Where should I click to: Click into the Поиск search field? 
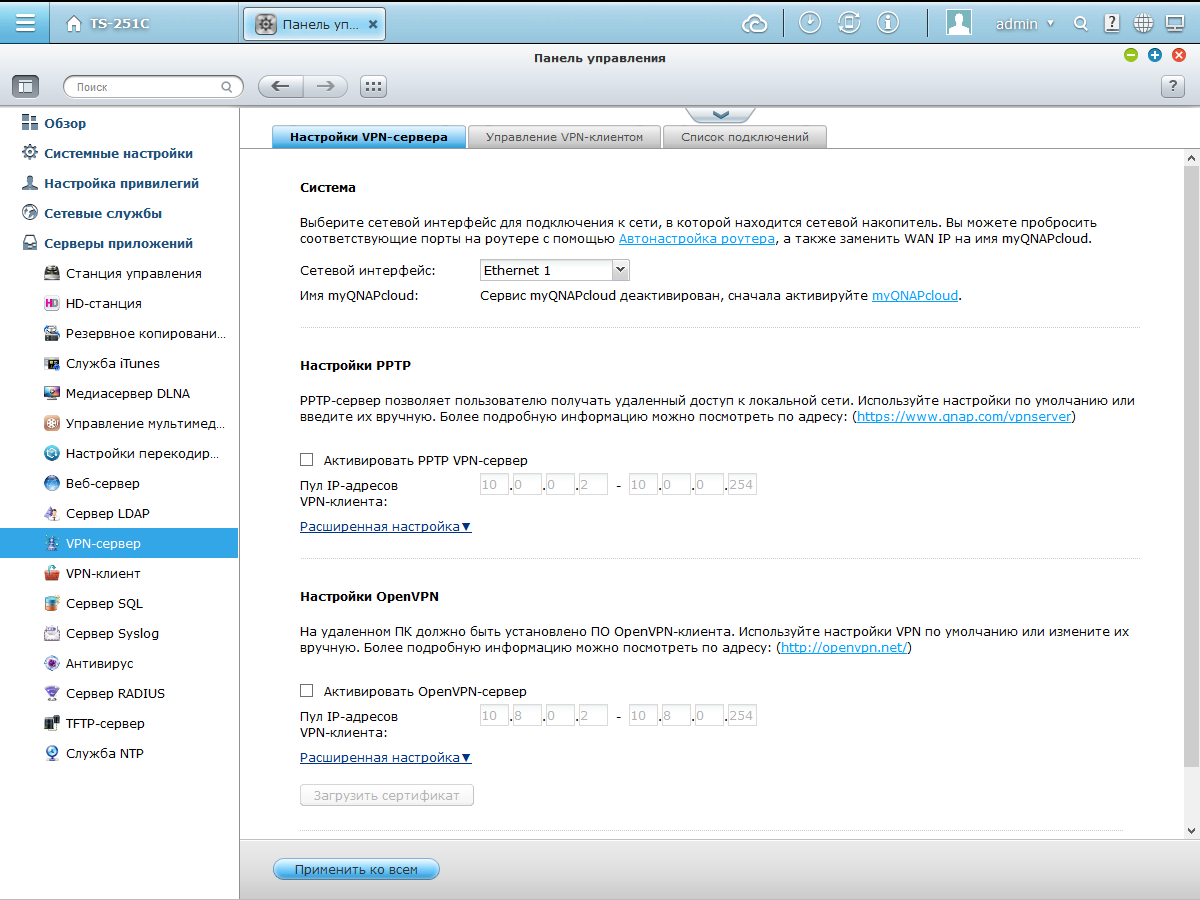(153, 87)
